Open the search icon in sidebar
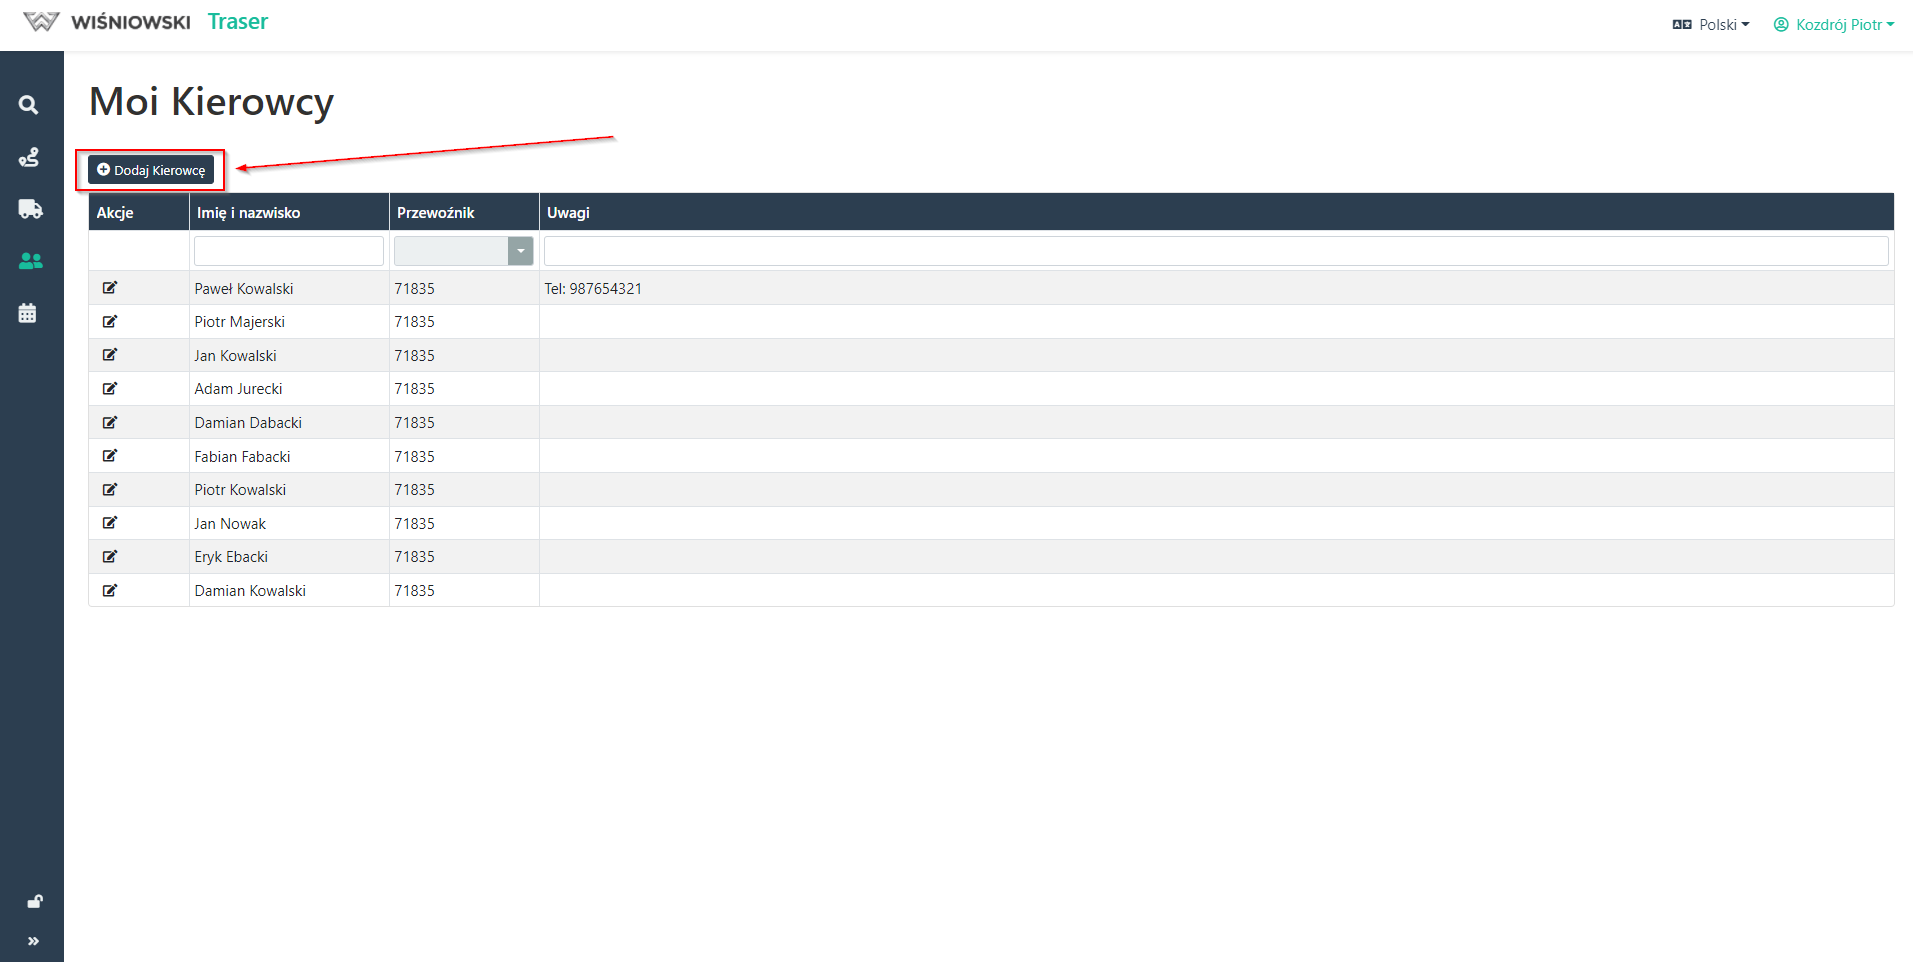1913x962 pixels. click(29, 105)
